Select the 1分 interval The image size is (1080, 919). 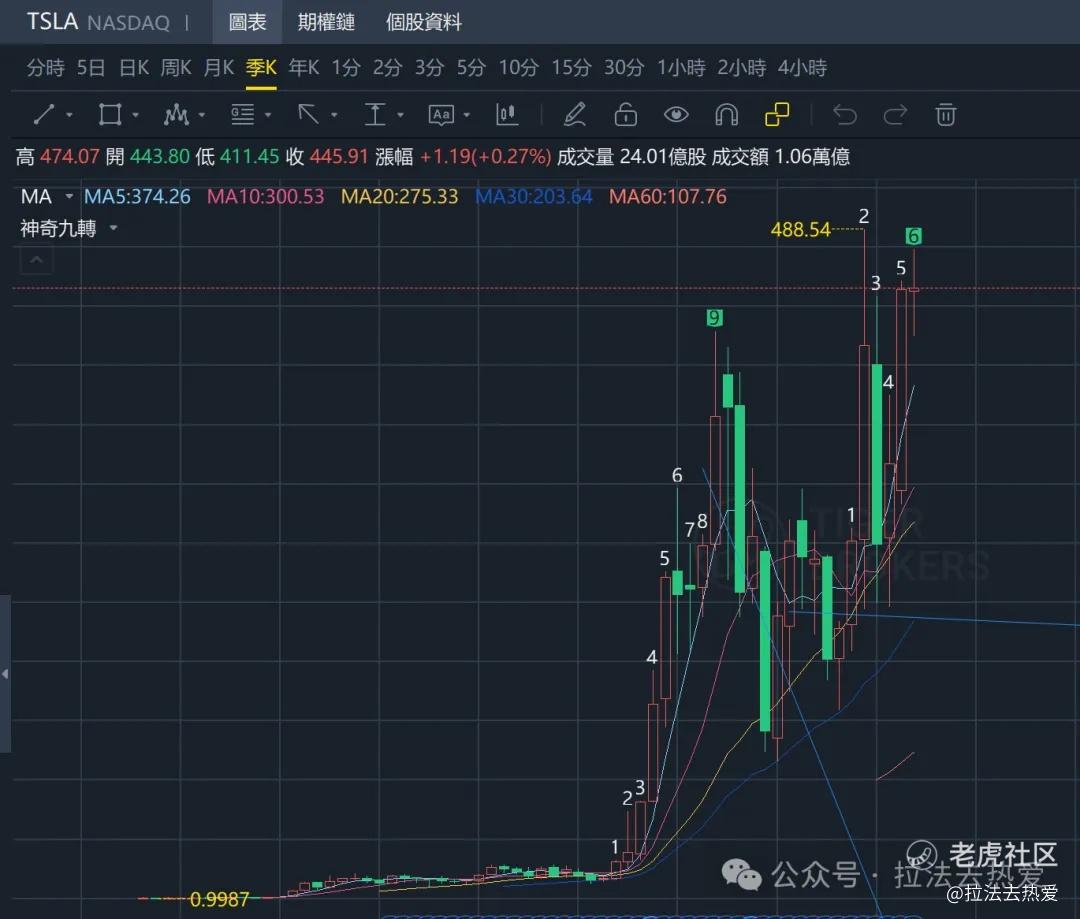346,68
